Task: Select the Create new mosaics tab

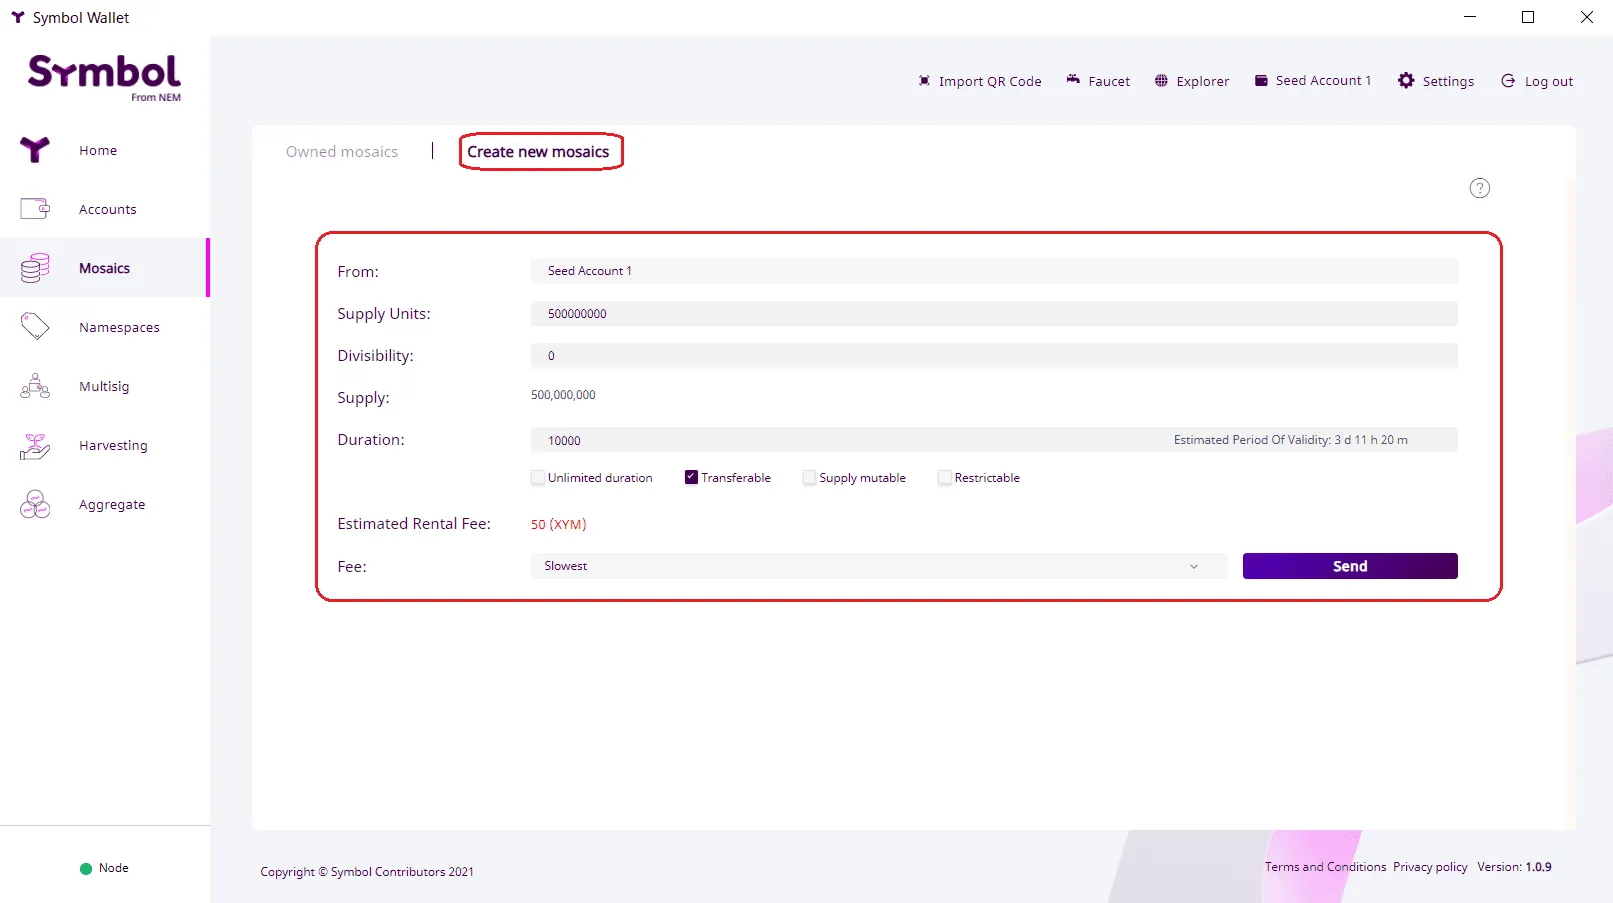Action: [x=538, y=152]
